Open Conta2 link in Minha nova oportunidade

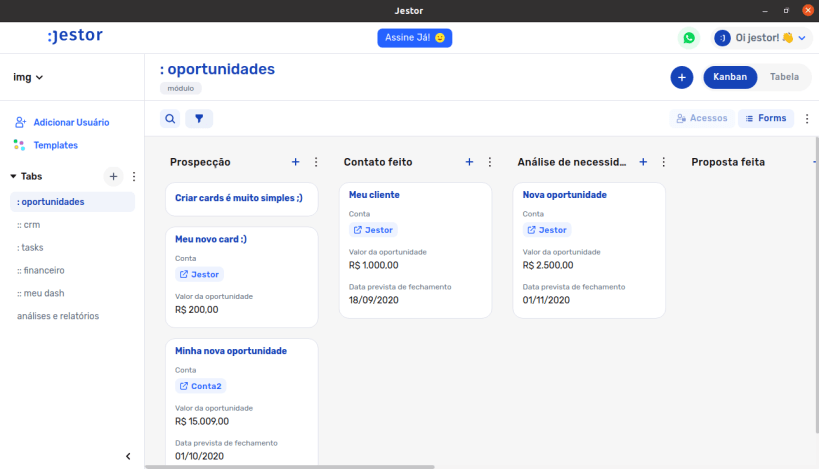coord(201,386)
